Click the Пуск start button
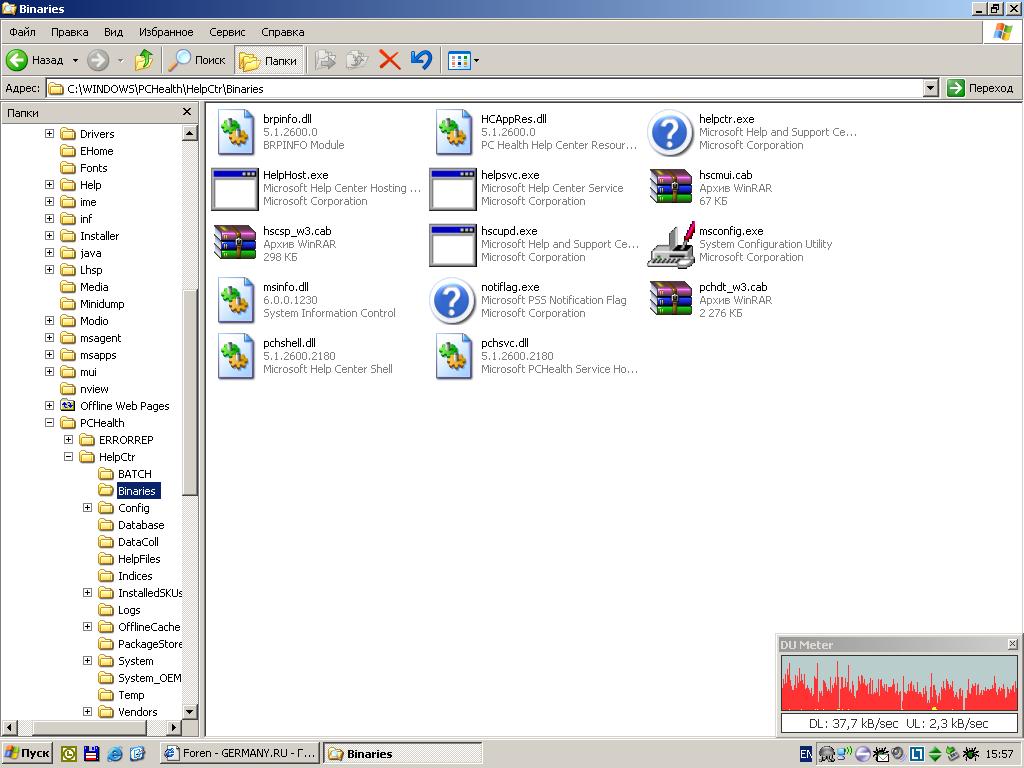 (27, 753)
